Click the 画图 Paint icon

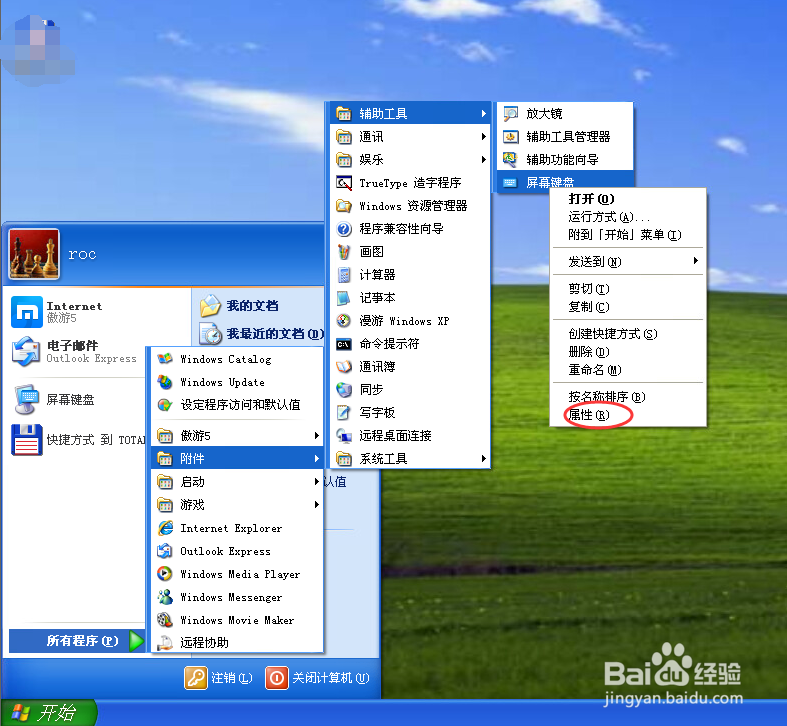pos(344,252)
